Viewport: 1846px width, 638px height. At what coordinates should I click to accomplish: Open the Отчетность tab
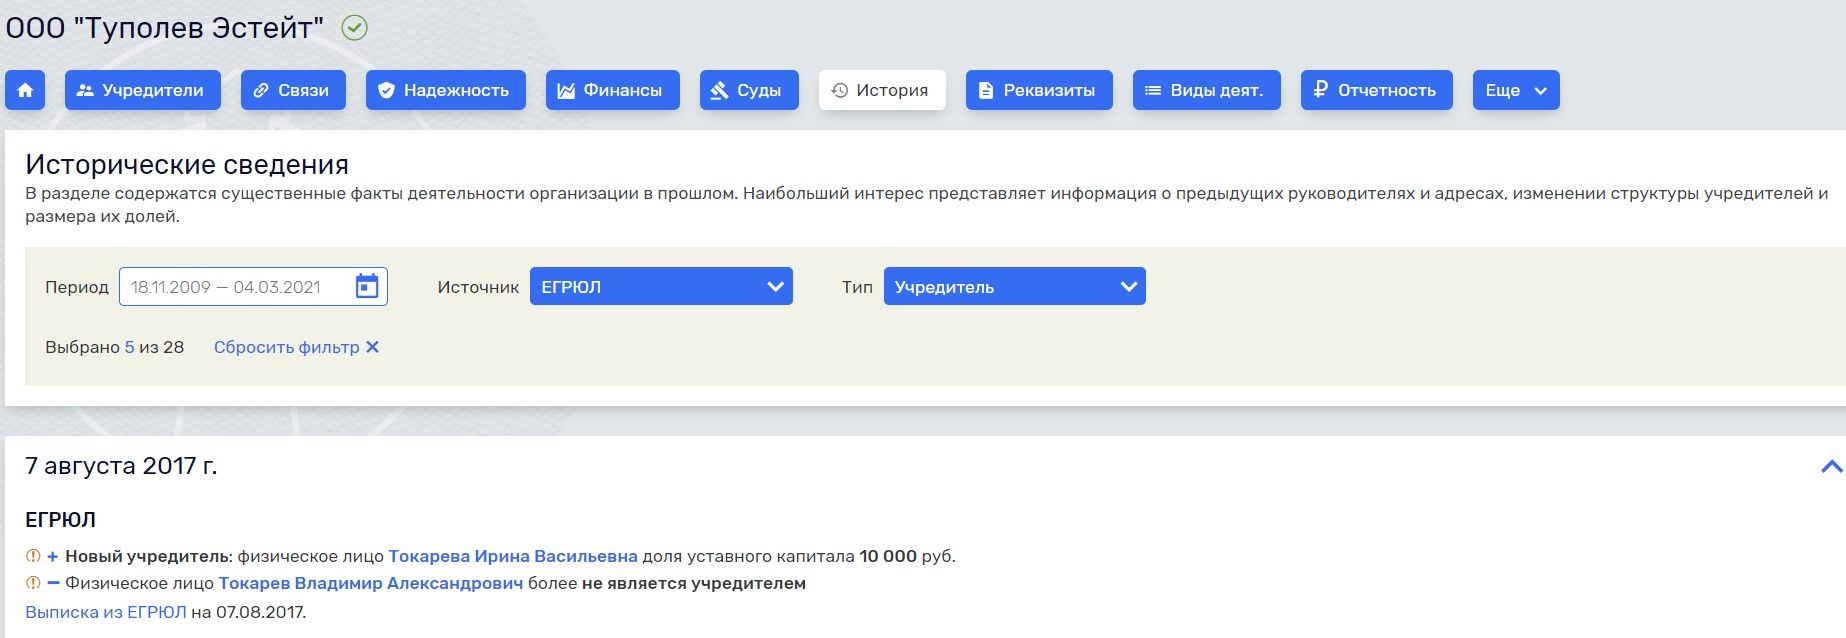[x=1377, y=90]
